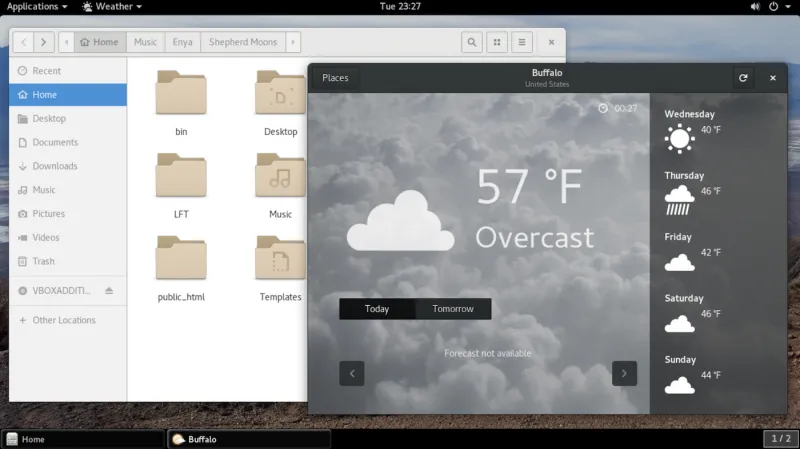Open the file manager hamburger menu
The width and height of the screenshot is (800, 449).
pos(521,43)
